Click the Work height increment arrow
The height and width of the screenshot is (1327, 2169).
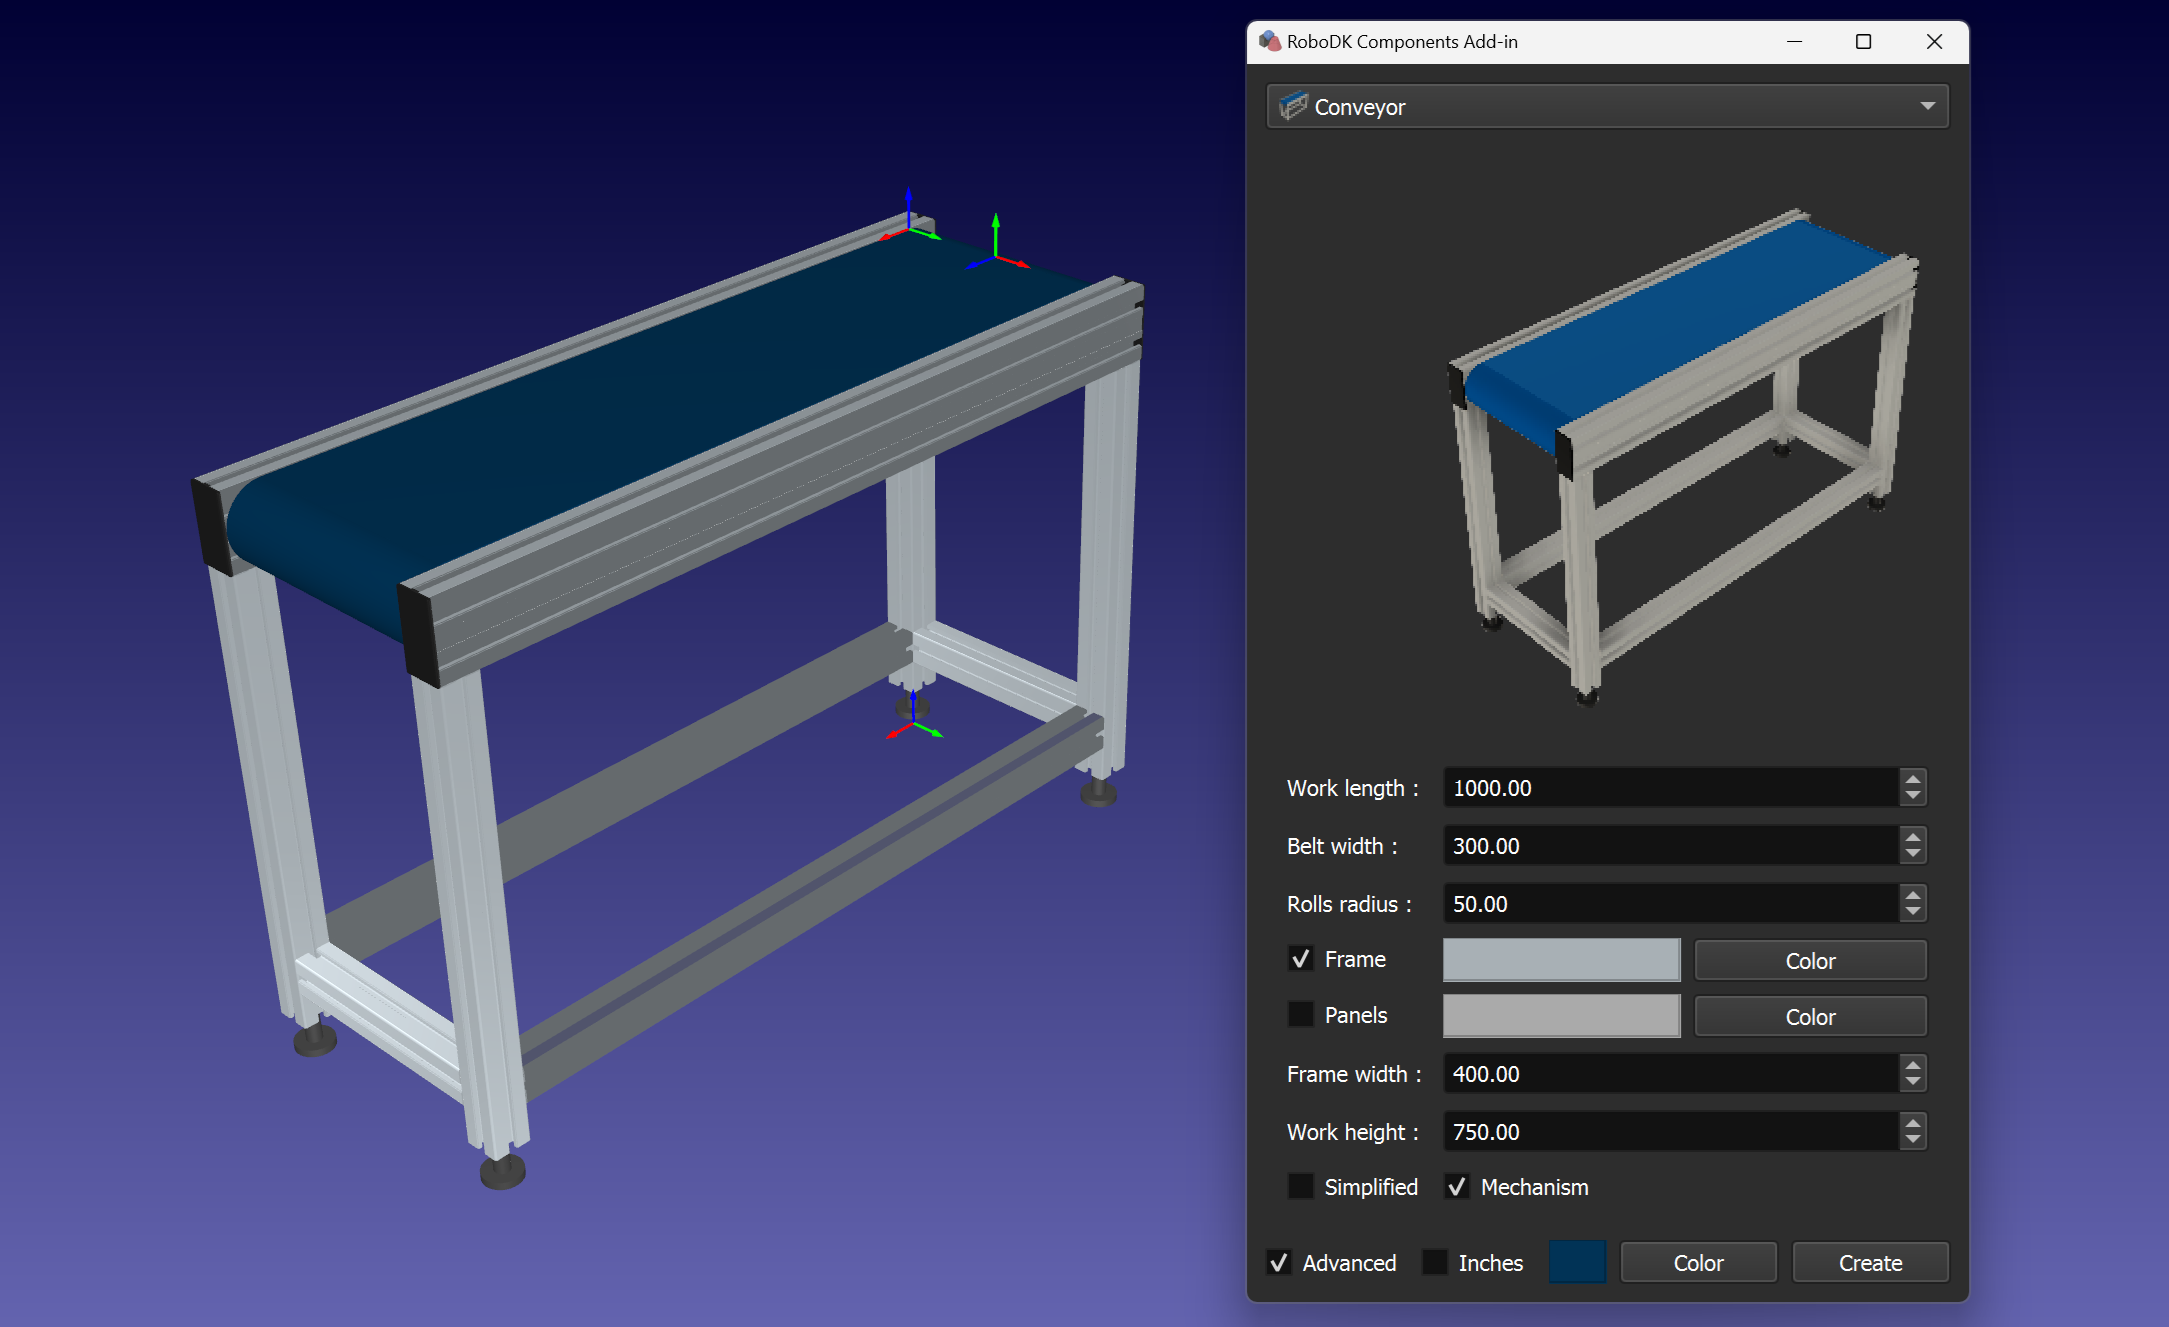point(1911,1124)
